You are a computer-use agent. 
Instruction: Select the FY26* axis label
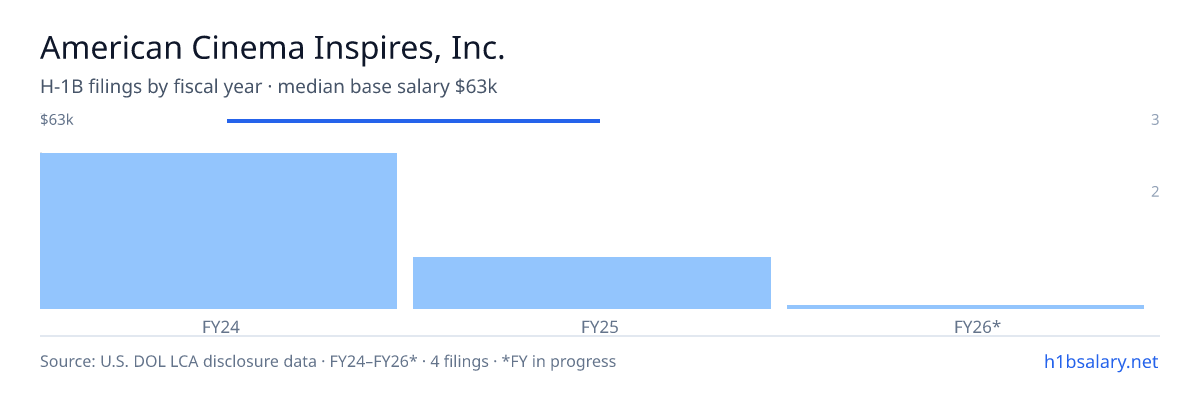pos(977,326)
